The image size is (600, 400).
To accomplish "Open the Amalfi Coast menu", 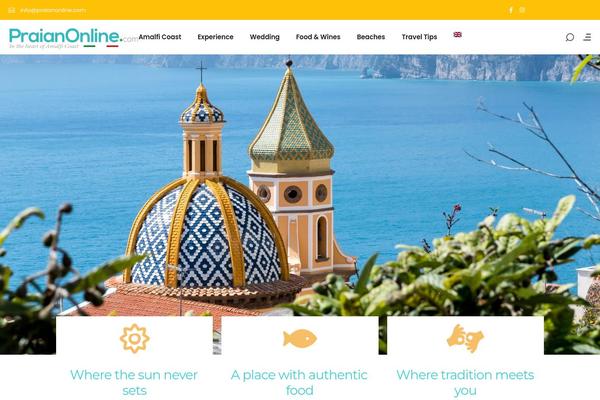I will point(160,37).
